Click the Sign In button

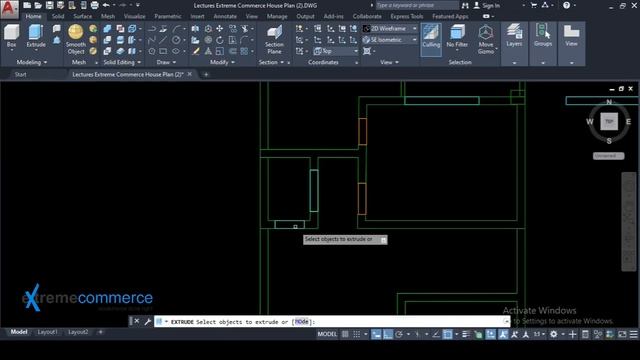click(x=487, y=5)
